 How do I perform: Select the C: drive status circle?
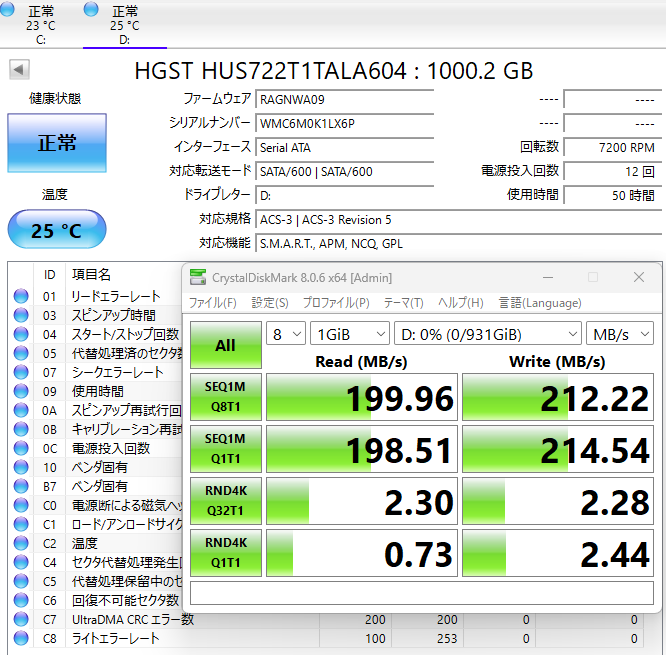coord(7,8)
